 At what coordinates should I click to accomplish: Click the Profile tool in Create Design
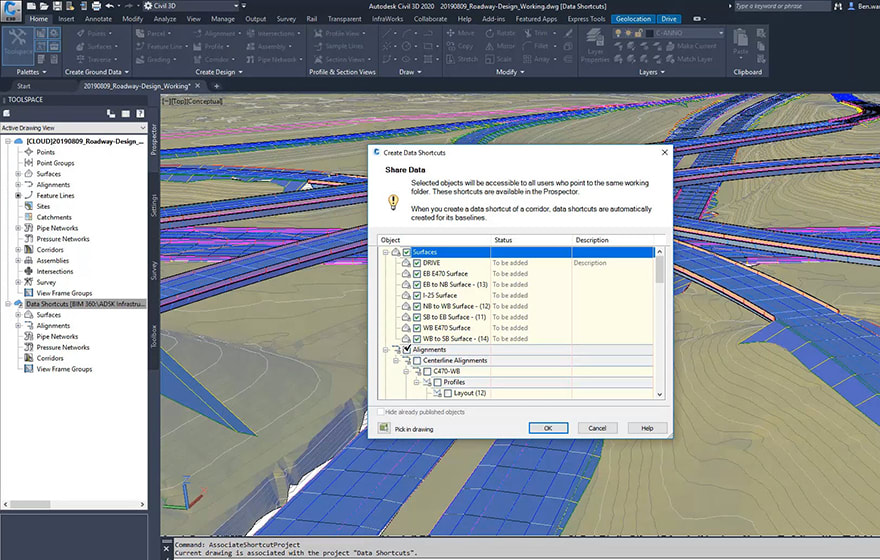pyautogui.click(x=212, y=46)
